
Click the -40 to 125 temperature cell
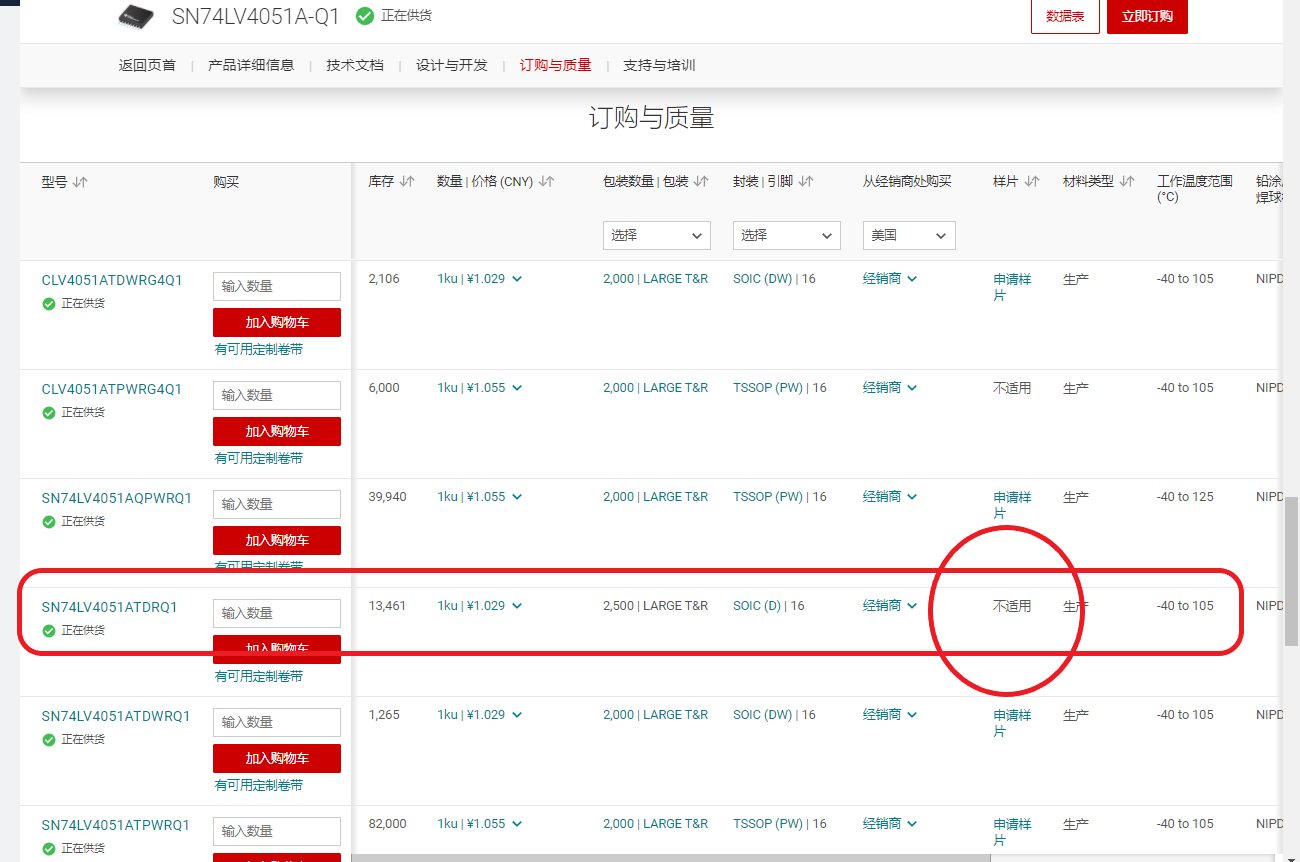(x=1185, y=497)
